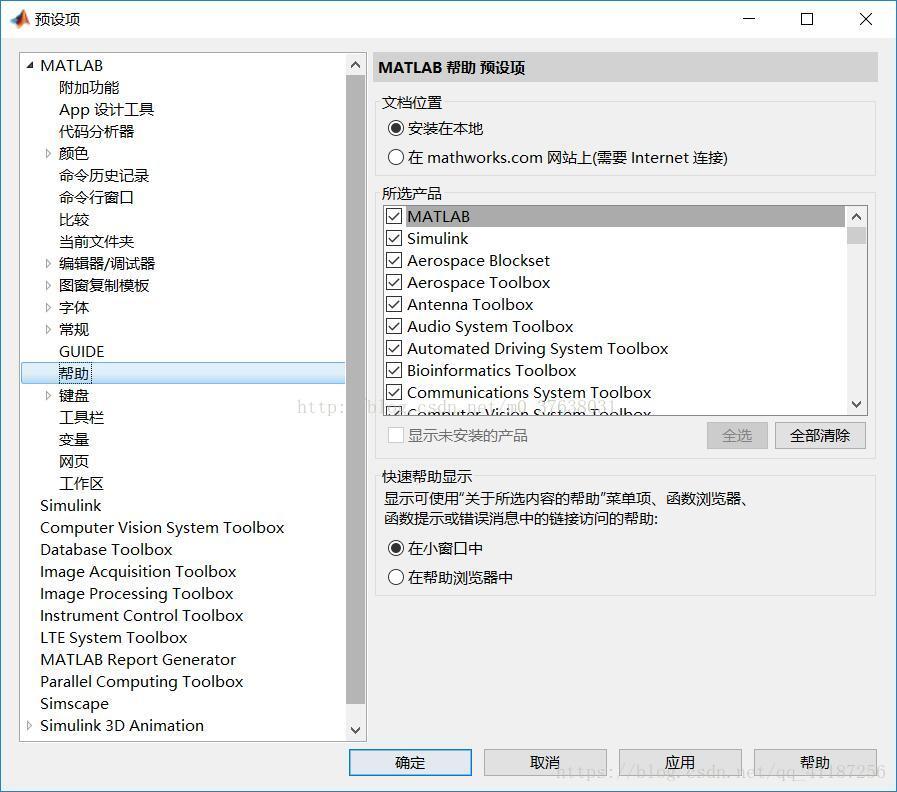
Task: Open App 设计工具 preferences
Action: coord(106,109)
